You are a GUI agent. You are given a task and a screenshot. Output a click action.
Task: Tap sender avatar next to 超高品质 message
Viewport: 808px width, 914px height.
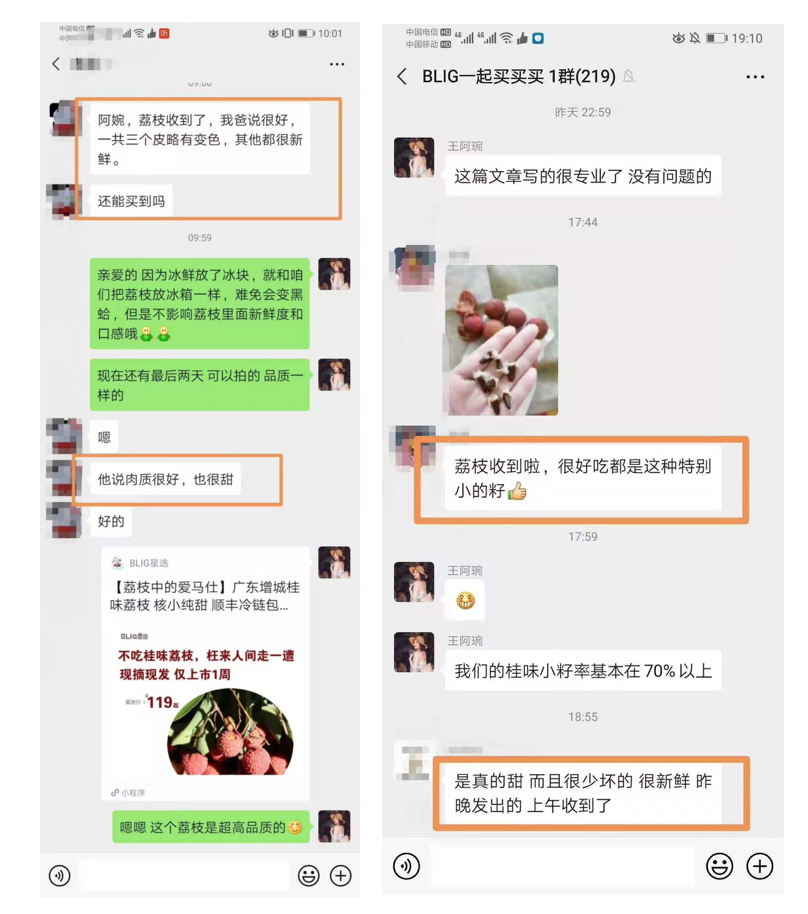pos(334,826)
